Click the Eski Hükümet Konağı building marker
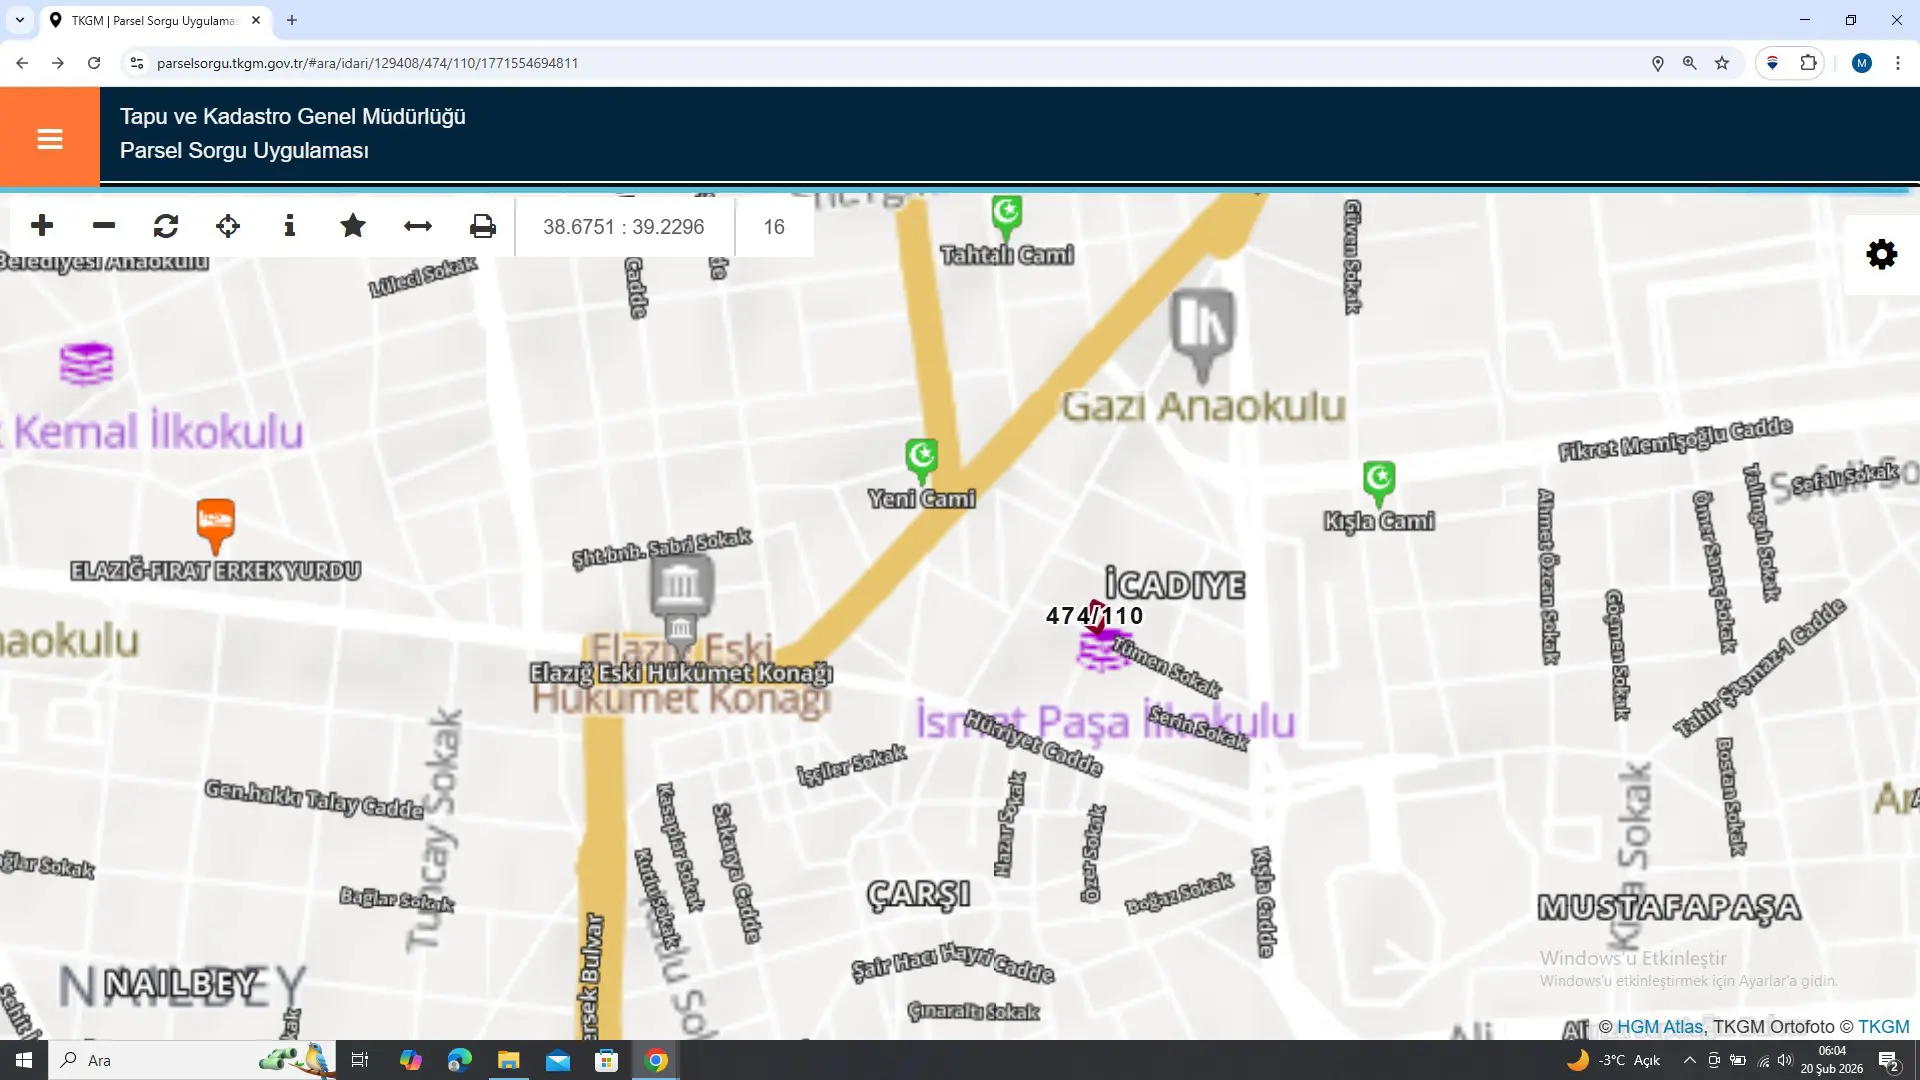 (682, 590)
